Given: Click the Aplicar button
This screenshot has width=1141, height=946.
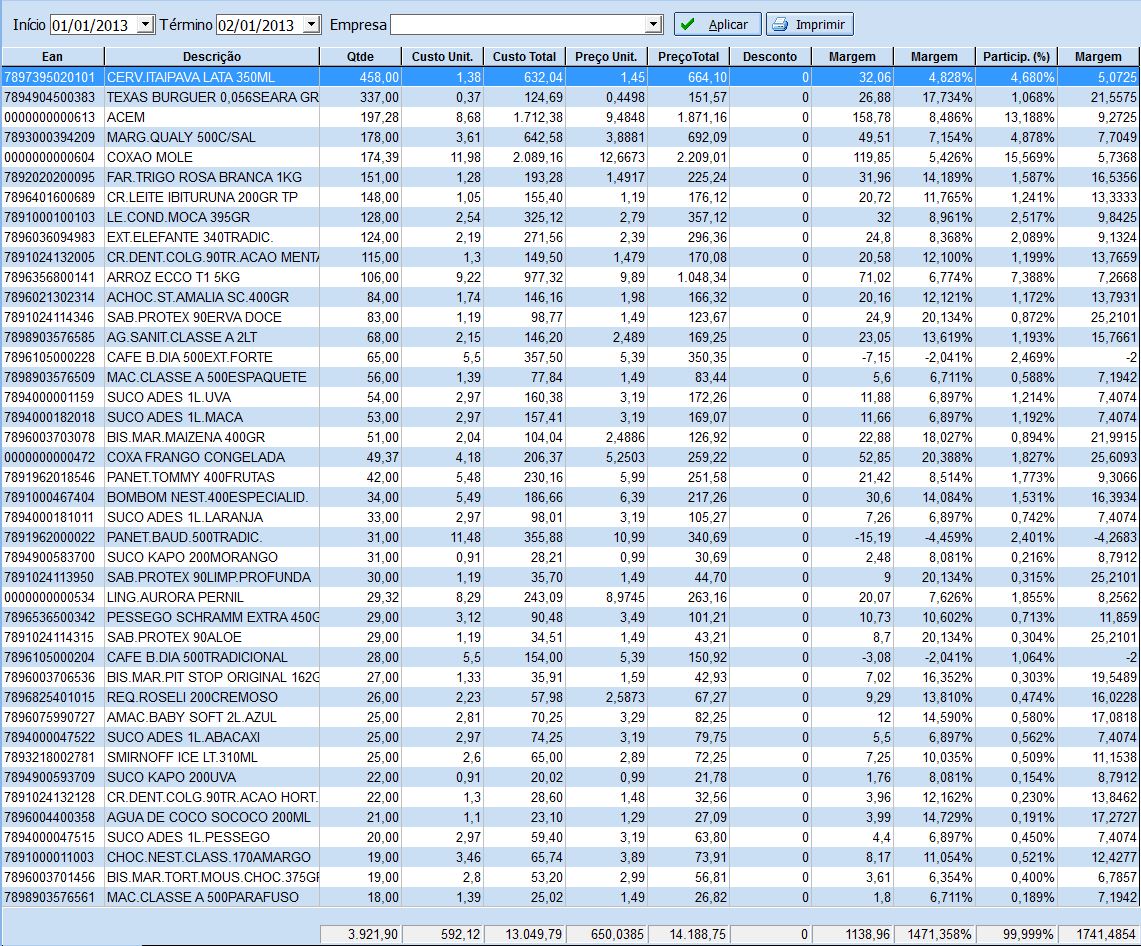Looking at the screenshot, I should 717,24.
